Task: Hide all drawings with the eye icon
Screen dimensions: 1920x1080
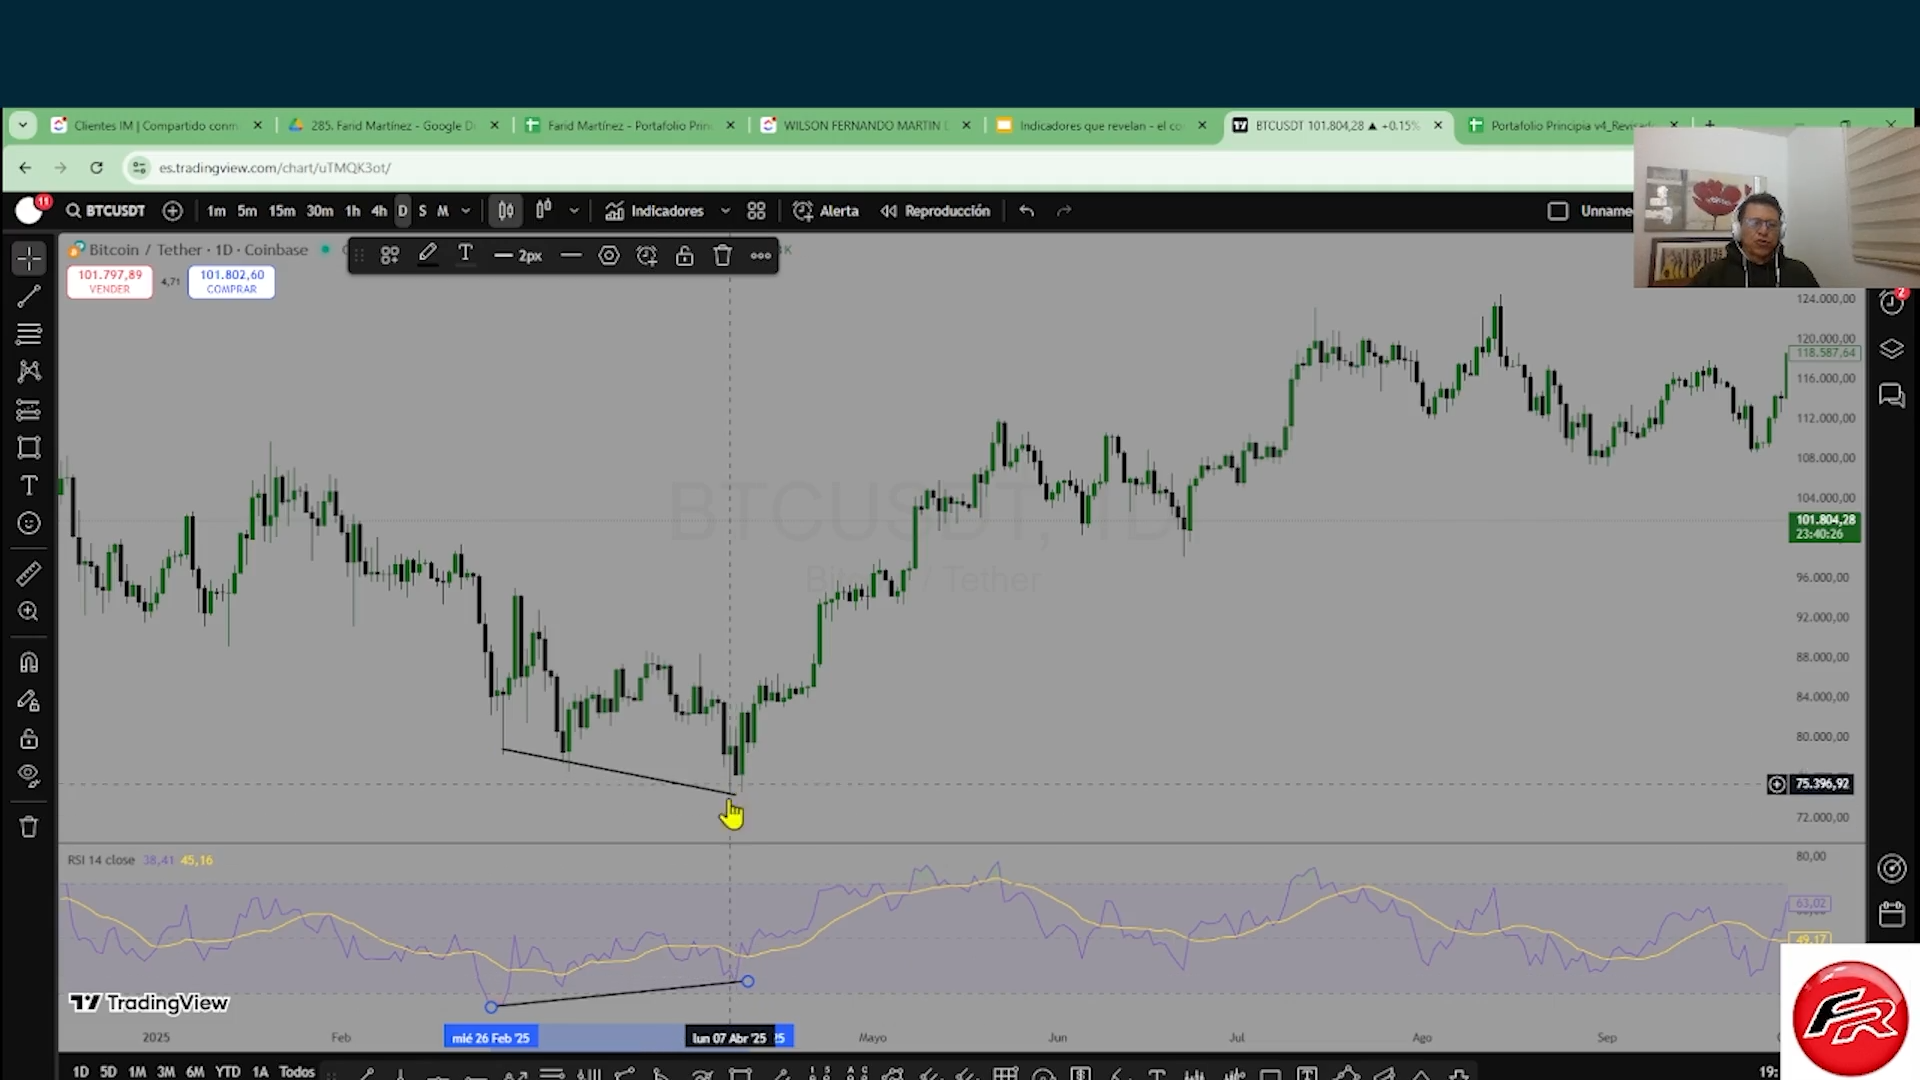Action: [x=29, y=776]
